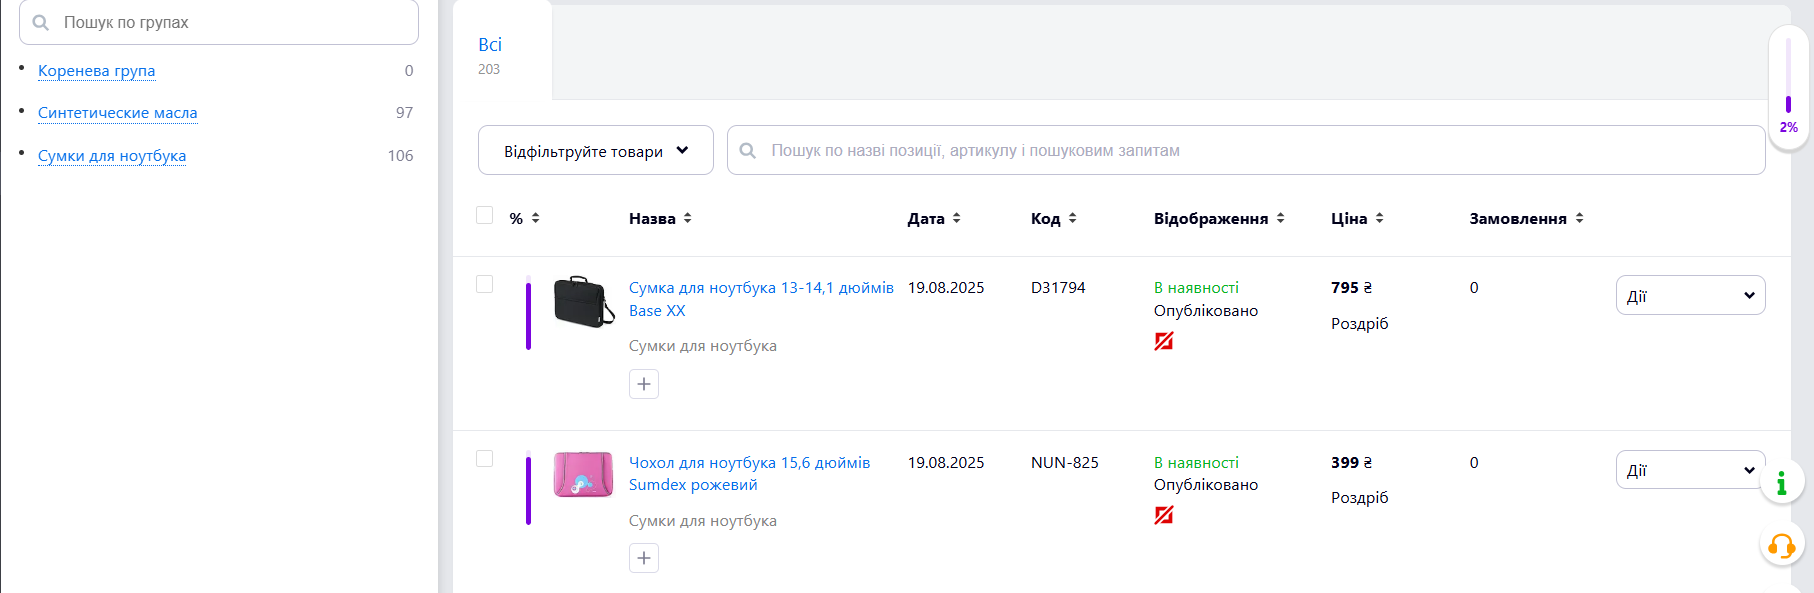Sort by Дата column
Screen dimensions: 1814x593
[934, 218]
